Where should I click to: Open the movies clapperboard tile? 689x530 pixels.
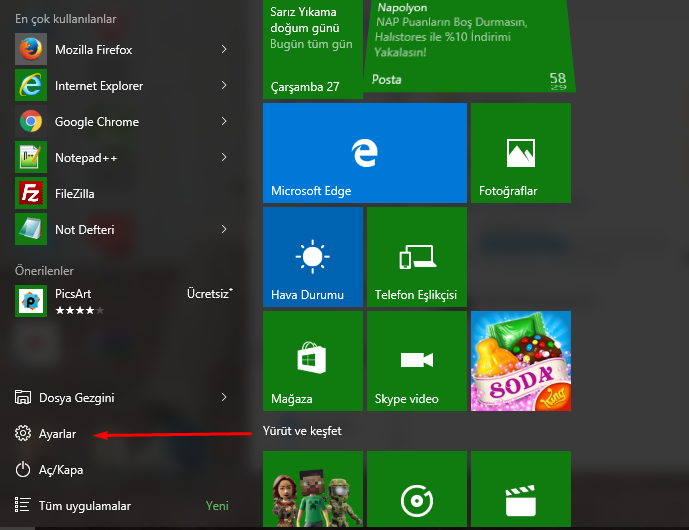click(521, 489)
